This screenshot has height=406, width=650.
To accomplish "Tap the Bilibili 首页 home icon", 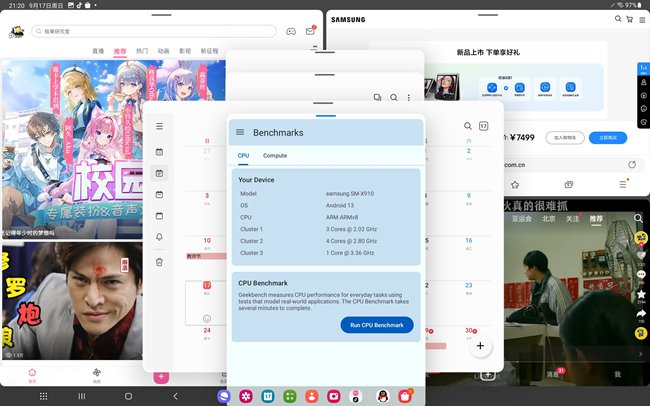I will point(32,374).
